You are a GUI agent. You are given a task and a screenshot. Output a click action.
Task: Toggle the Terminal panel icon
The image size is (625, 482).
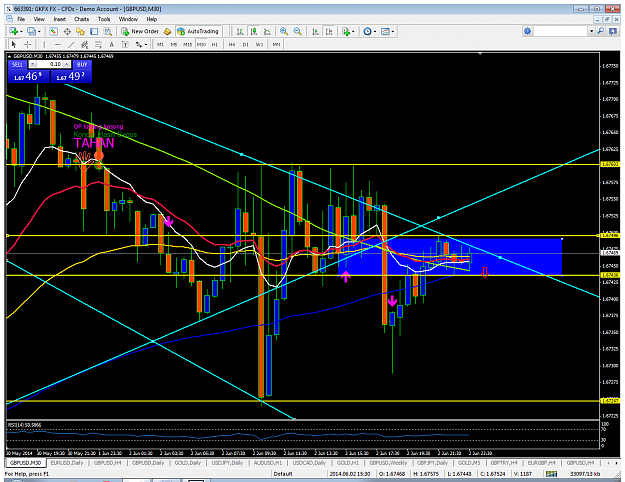pos(94,31)
